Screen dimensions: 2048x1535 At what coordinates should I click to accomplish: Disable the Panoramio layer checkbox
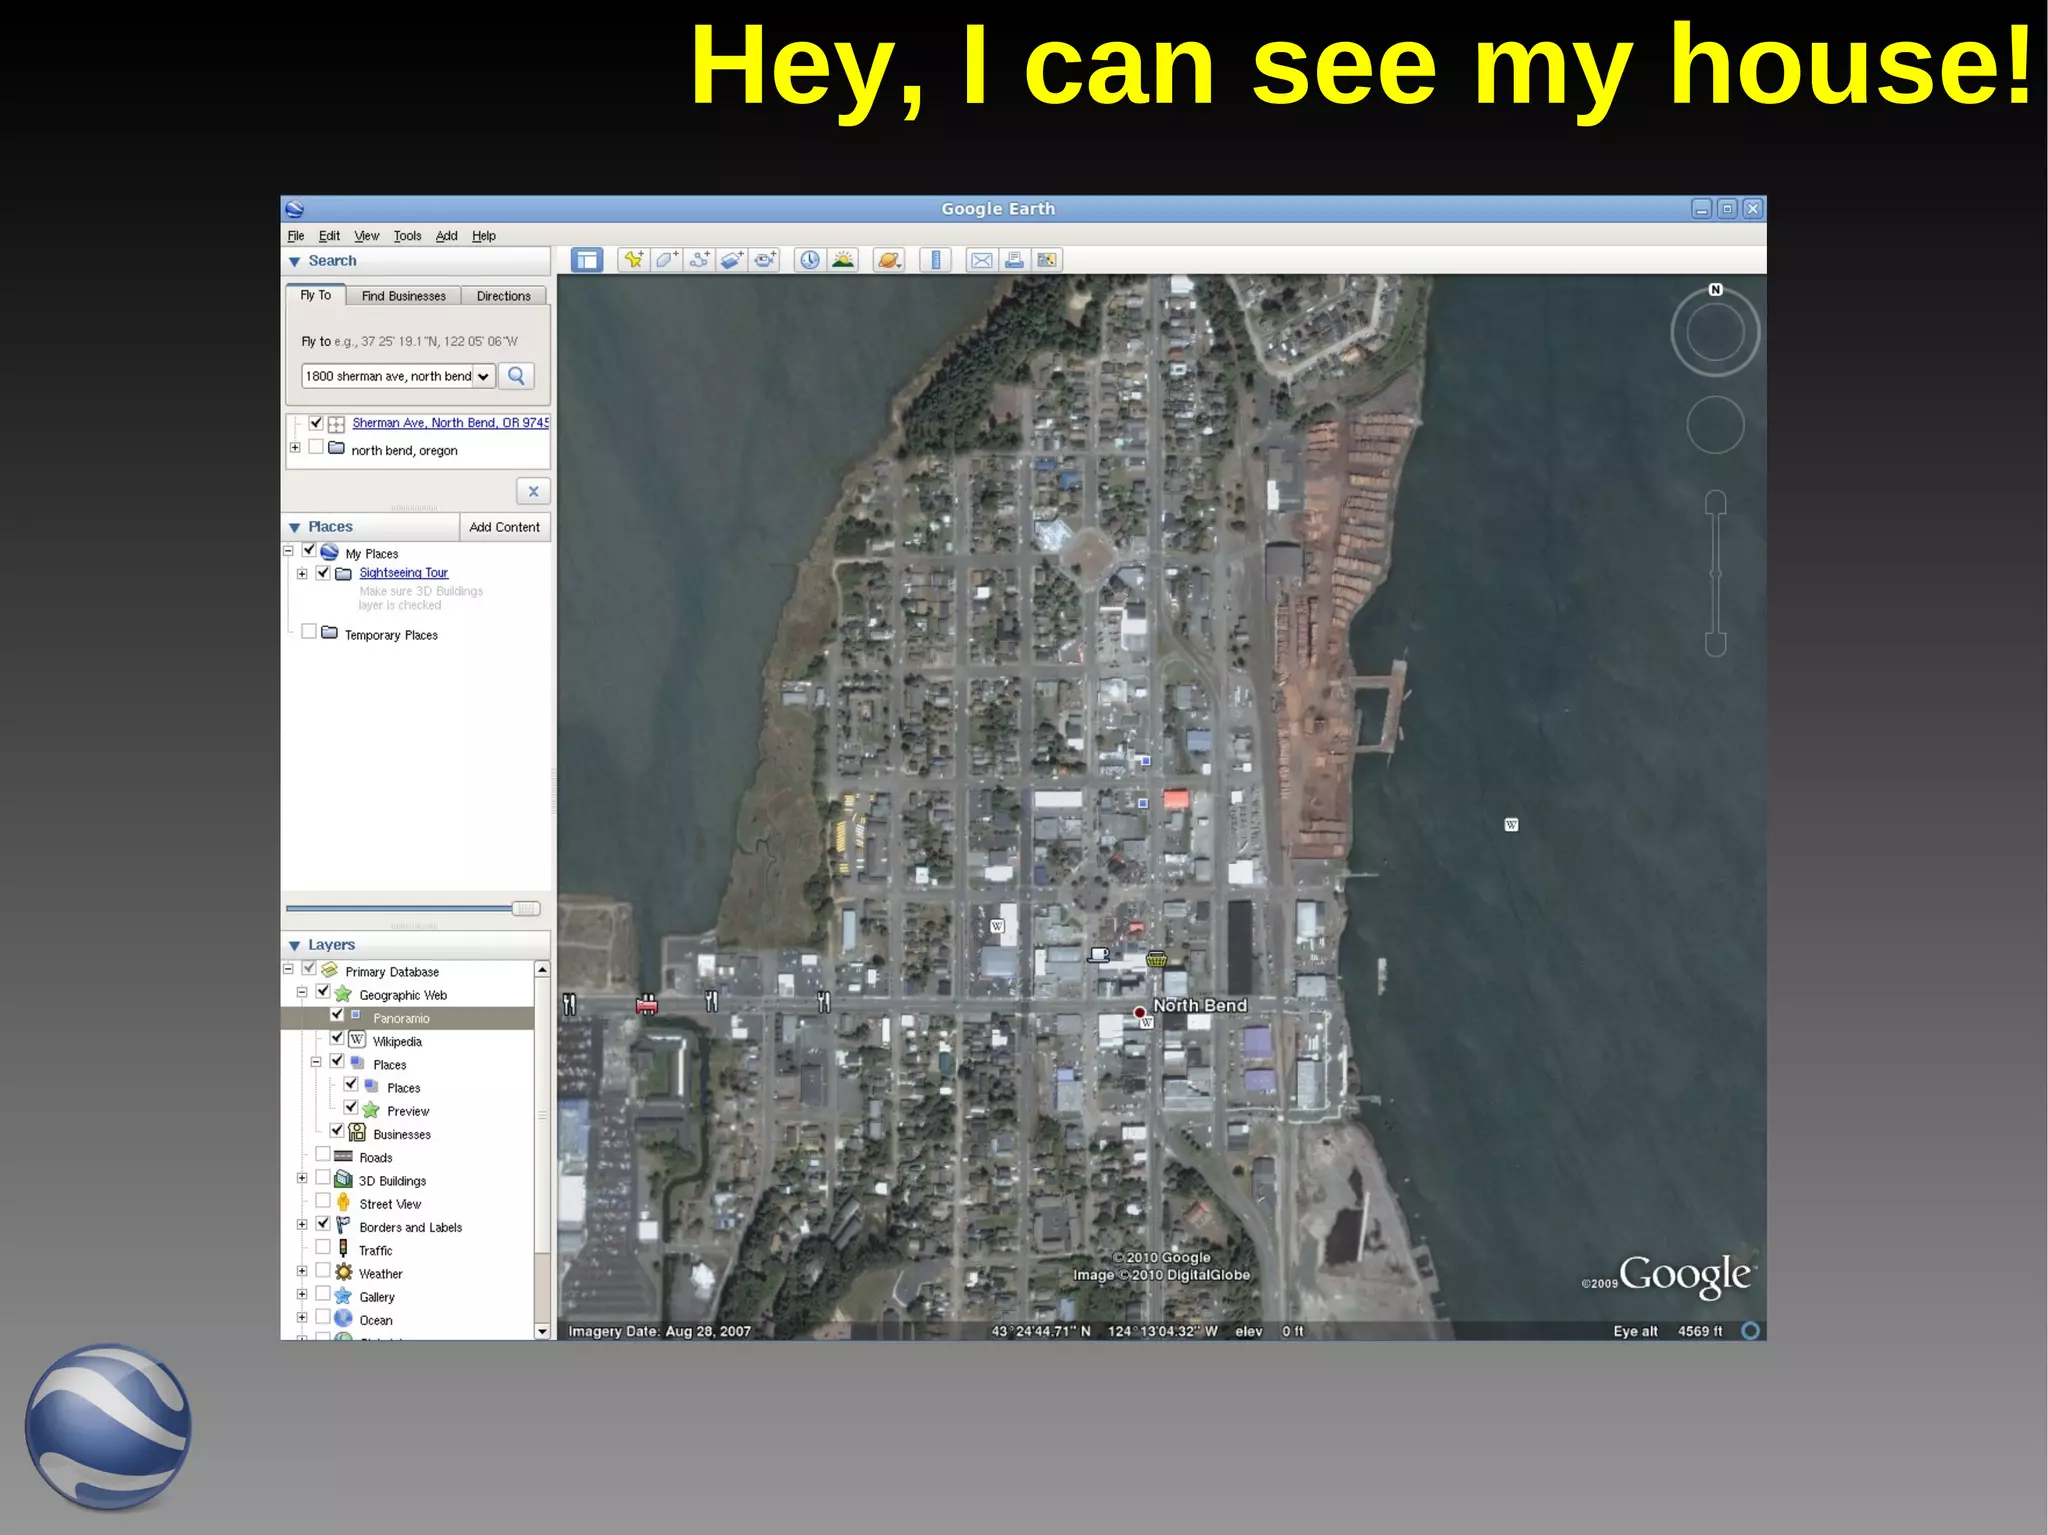coord(337,1015)
